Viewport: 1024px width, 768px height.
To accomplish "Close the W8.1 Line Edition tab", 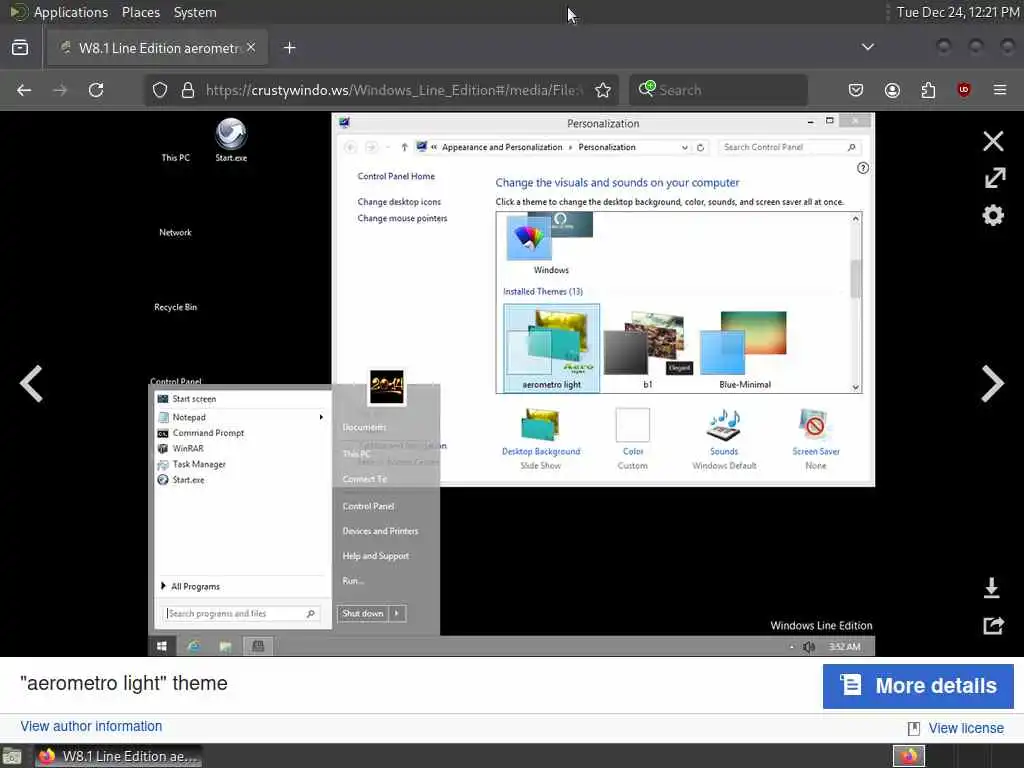I will [251, 48].
